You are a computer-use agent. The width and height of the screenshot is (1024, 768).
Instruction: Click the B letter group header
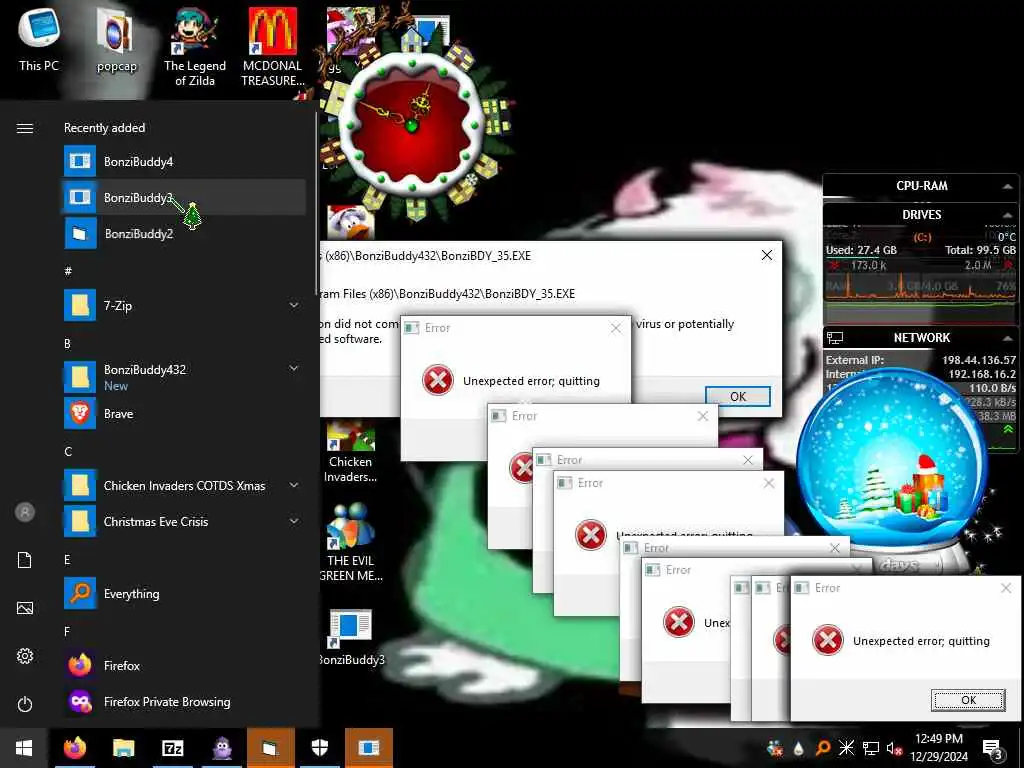pos(67,344)
